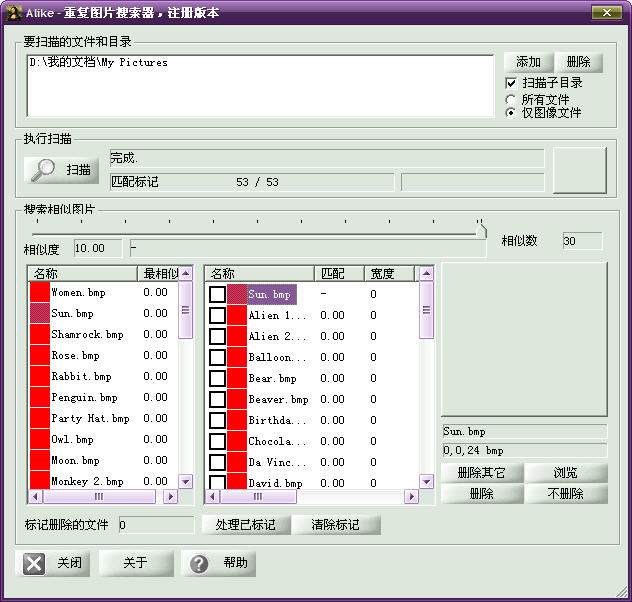This screenshot has width=632, height=602.
Task: Click the red thumbnail beside Women.bmp
Action: [40, 293]
